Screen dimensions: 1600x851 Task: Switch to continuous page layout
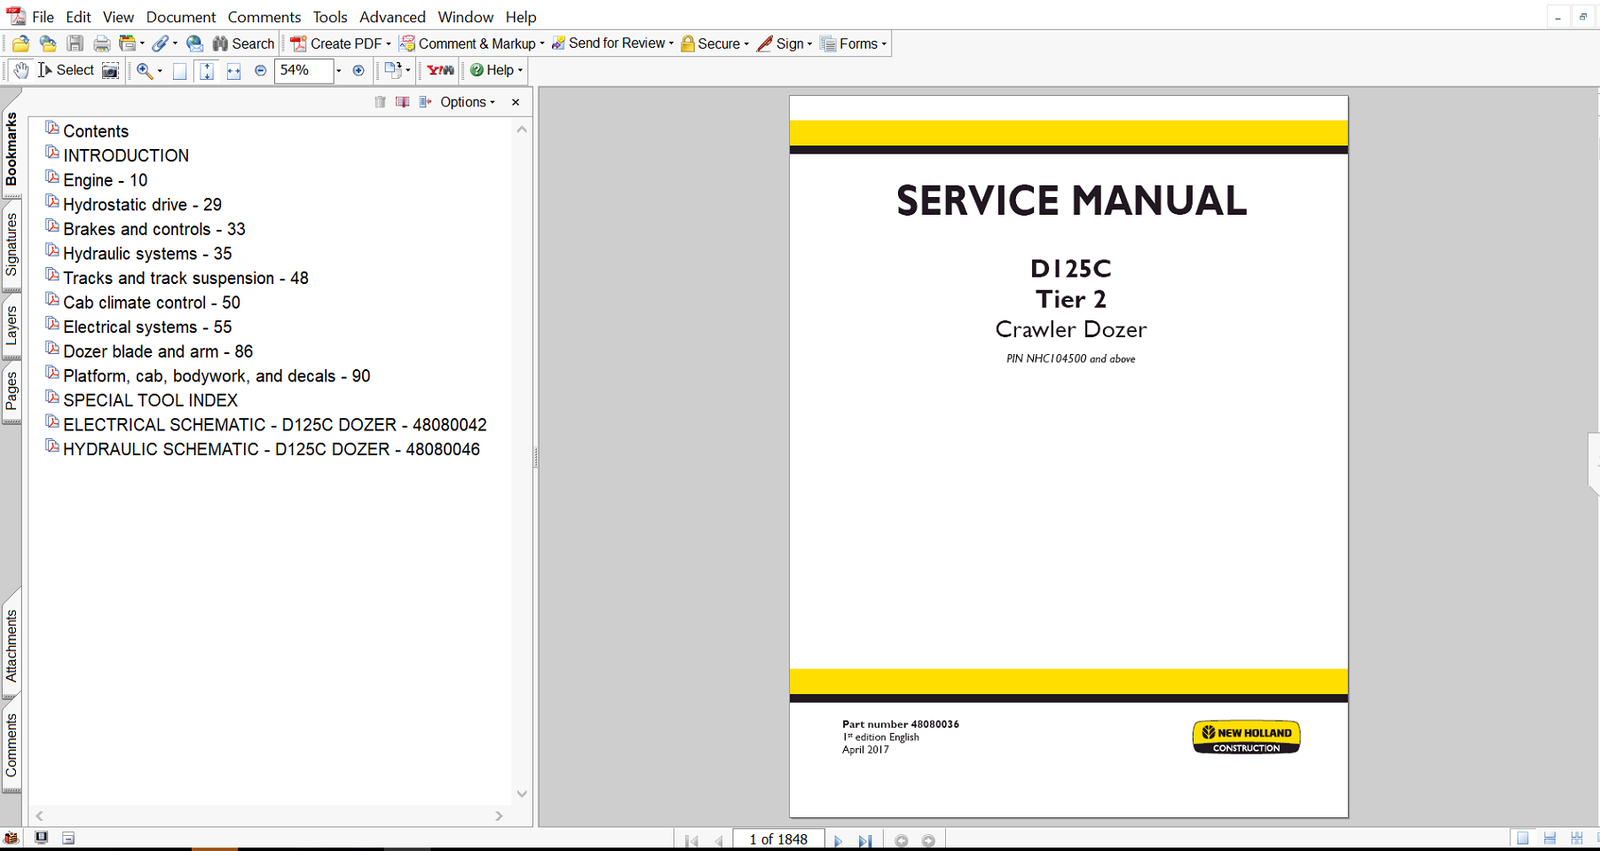pos(1549,839)
